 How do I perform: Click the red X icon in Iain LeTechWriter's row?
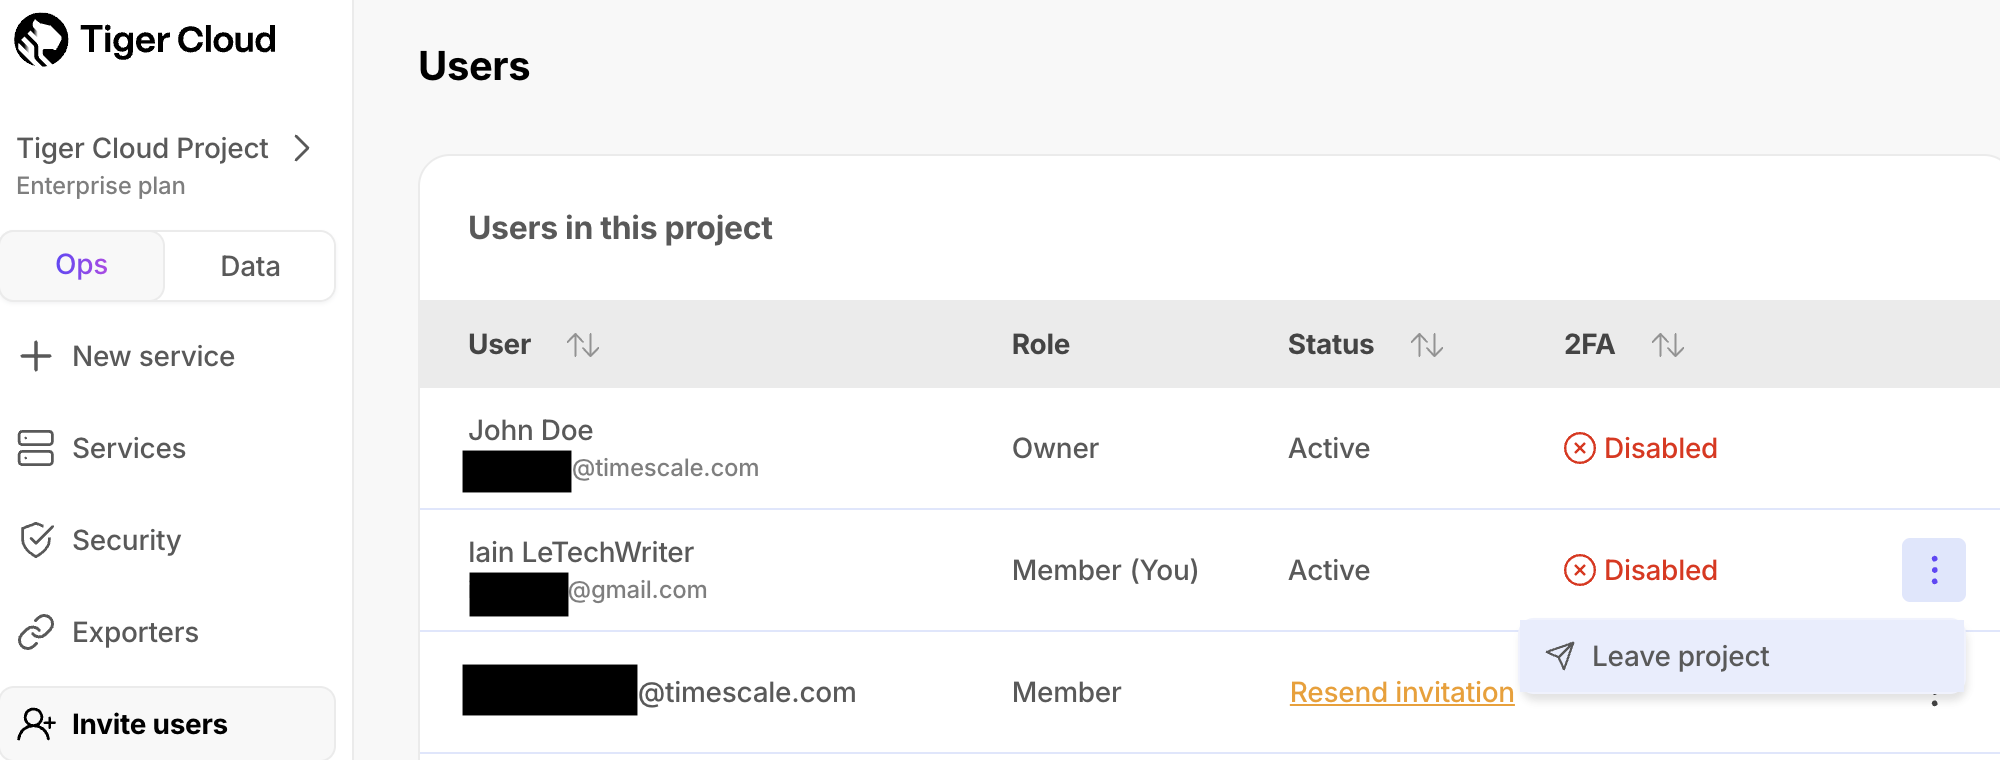pyautogui.click(x=1580, y=570)
